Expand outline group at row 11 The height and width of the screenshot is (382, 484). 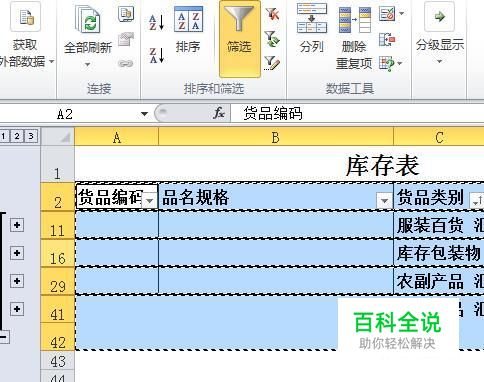pos(17,225)
